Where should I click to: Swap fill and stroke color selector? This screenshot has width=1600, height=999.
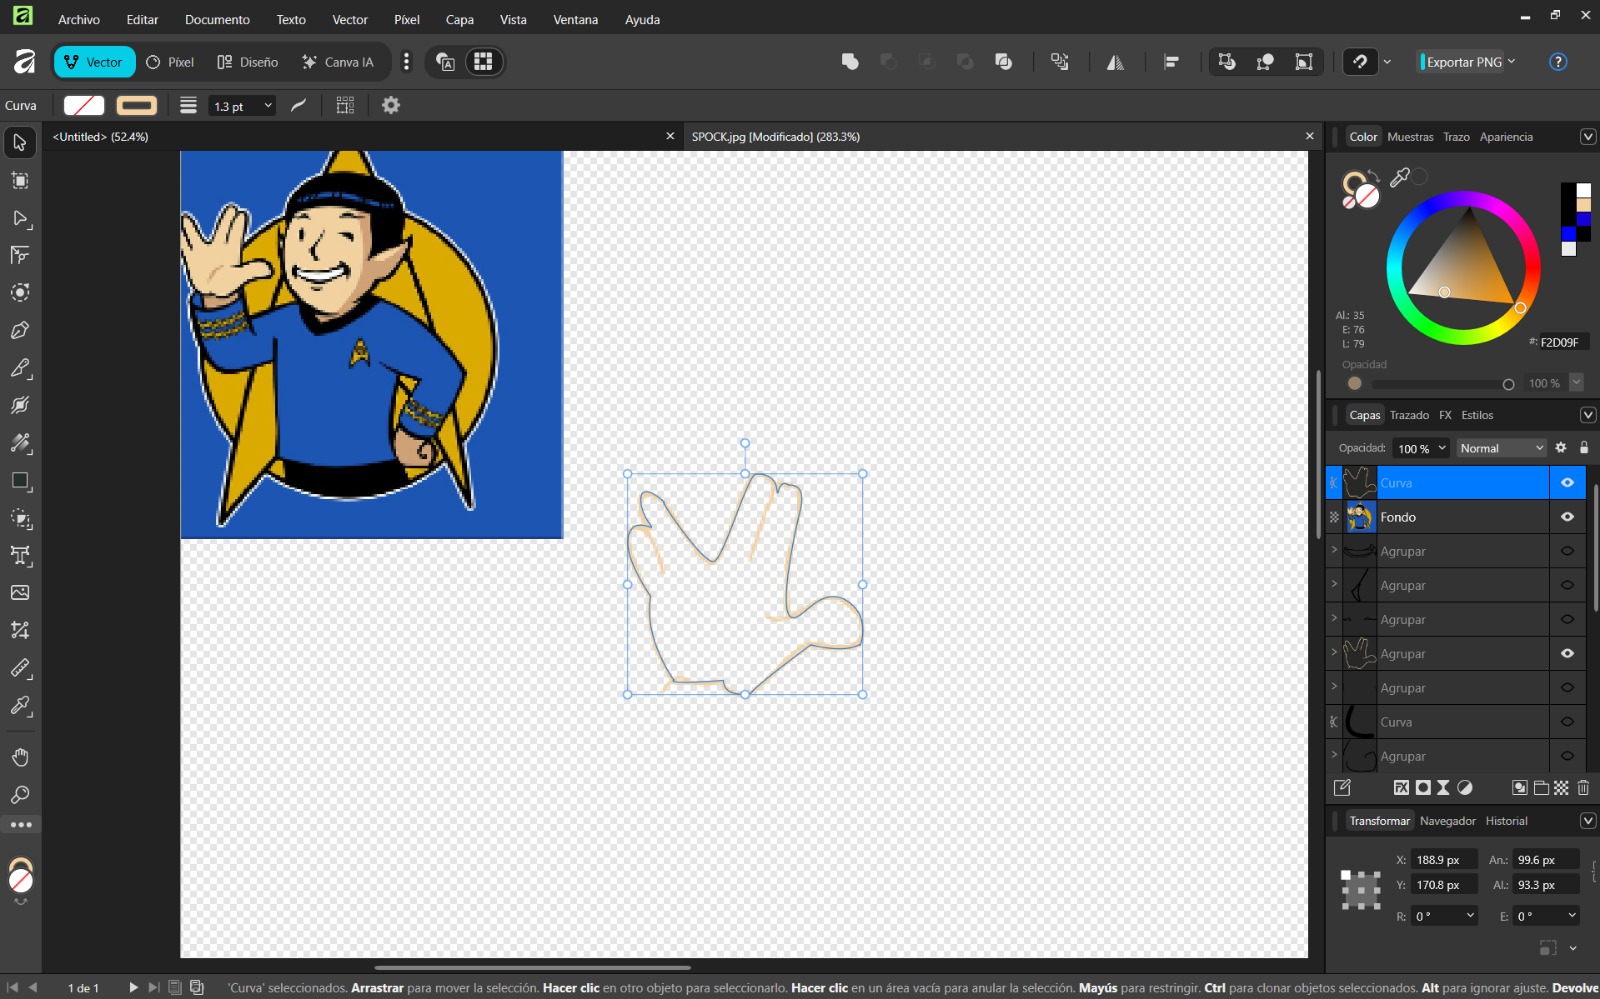coord(1374,177)
